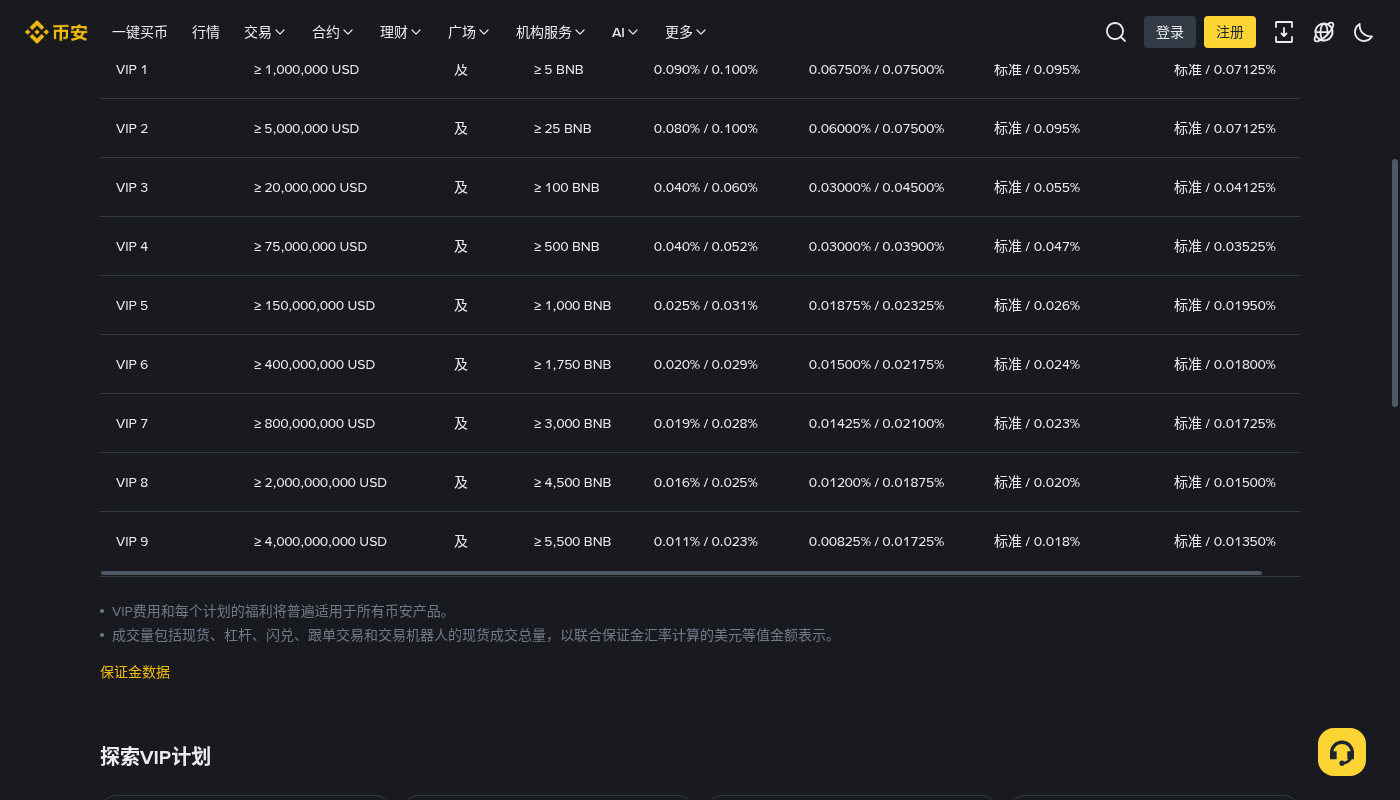
Task: Expand the 合约 dropdown menu
Action: click(333, 32)
